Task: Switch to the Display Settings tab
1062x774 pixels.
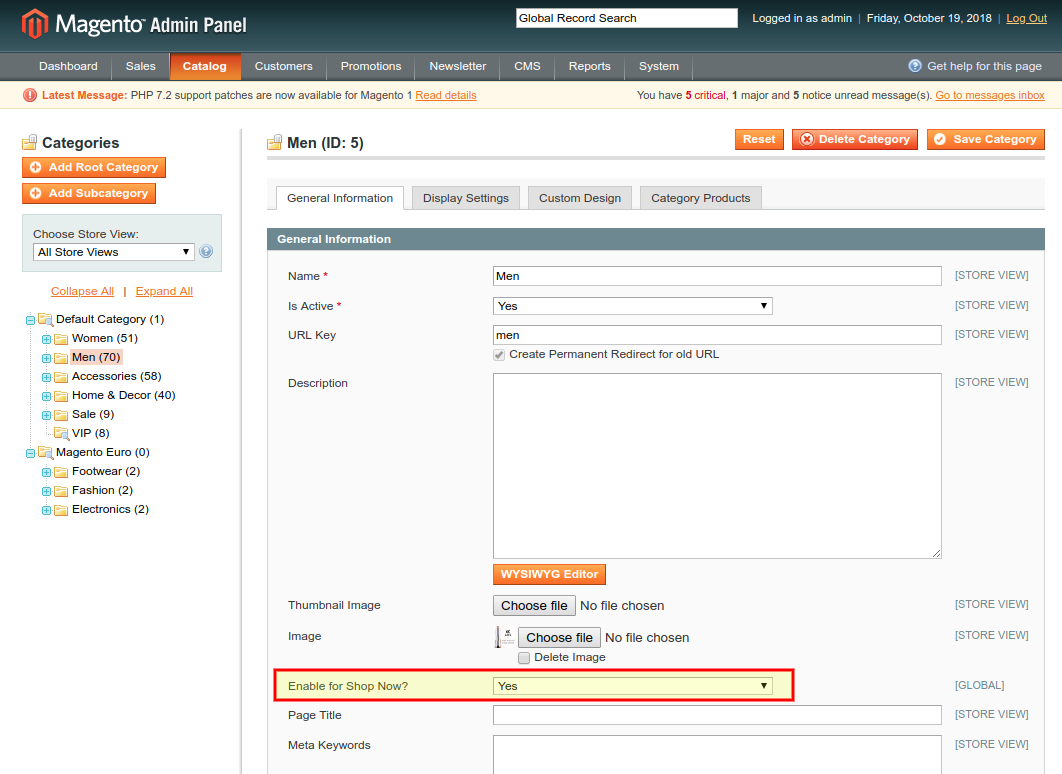Action: pos(466,198)
